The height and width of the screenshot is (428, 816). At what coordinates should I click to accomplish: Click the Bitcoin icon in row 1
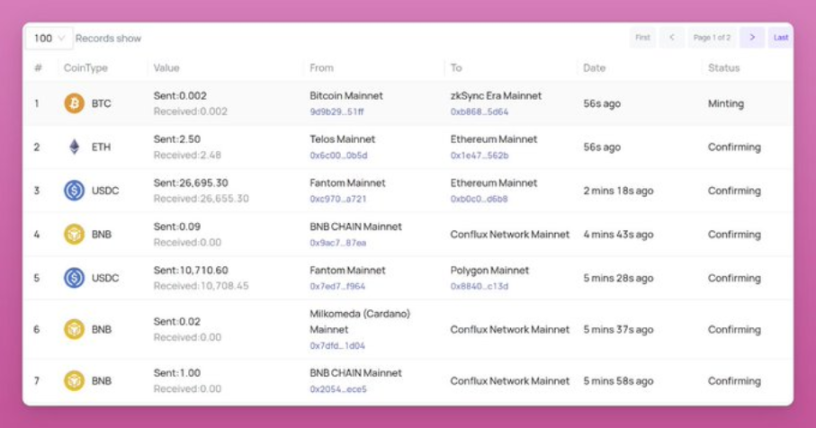(74, 103)
